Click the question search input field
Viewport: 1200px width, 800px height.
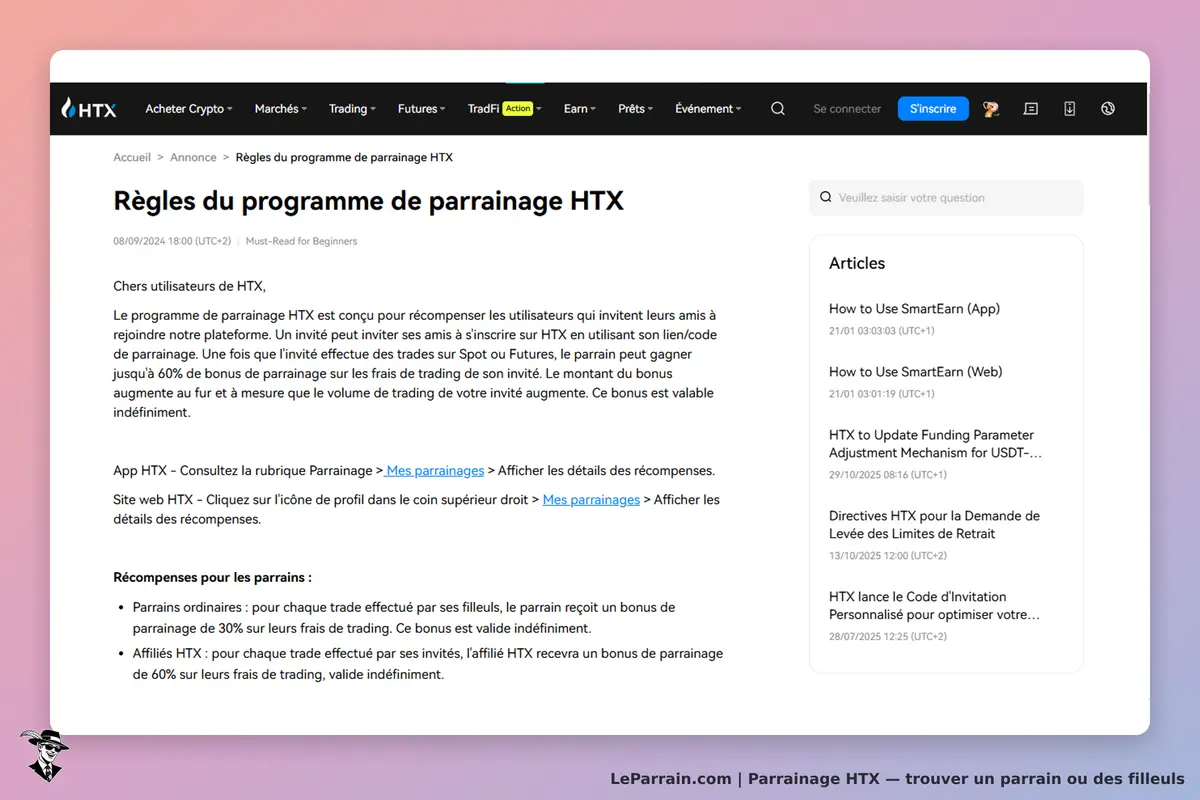(946, 198)
